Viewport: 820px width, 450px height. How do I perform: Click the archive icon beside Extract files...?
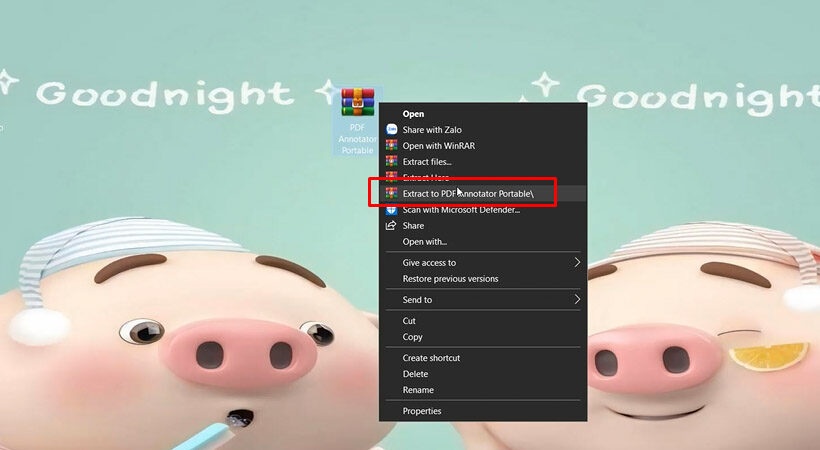pos(391,162)
